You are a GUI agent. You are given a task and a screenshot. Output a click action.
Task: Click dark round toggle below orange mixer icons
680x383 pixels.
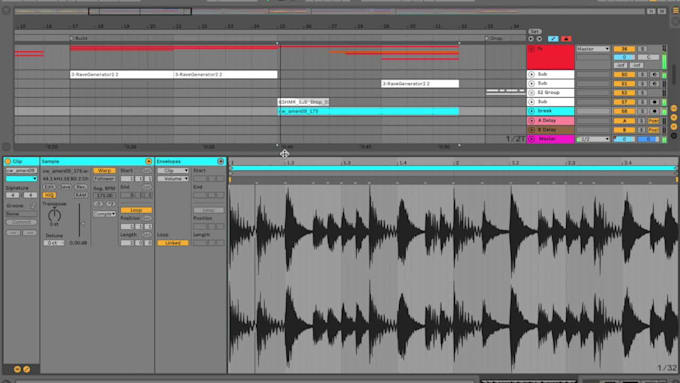(x=674, y=136)
